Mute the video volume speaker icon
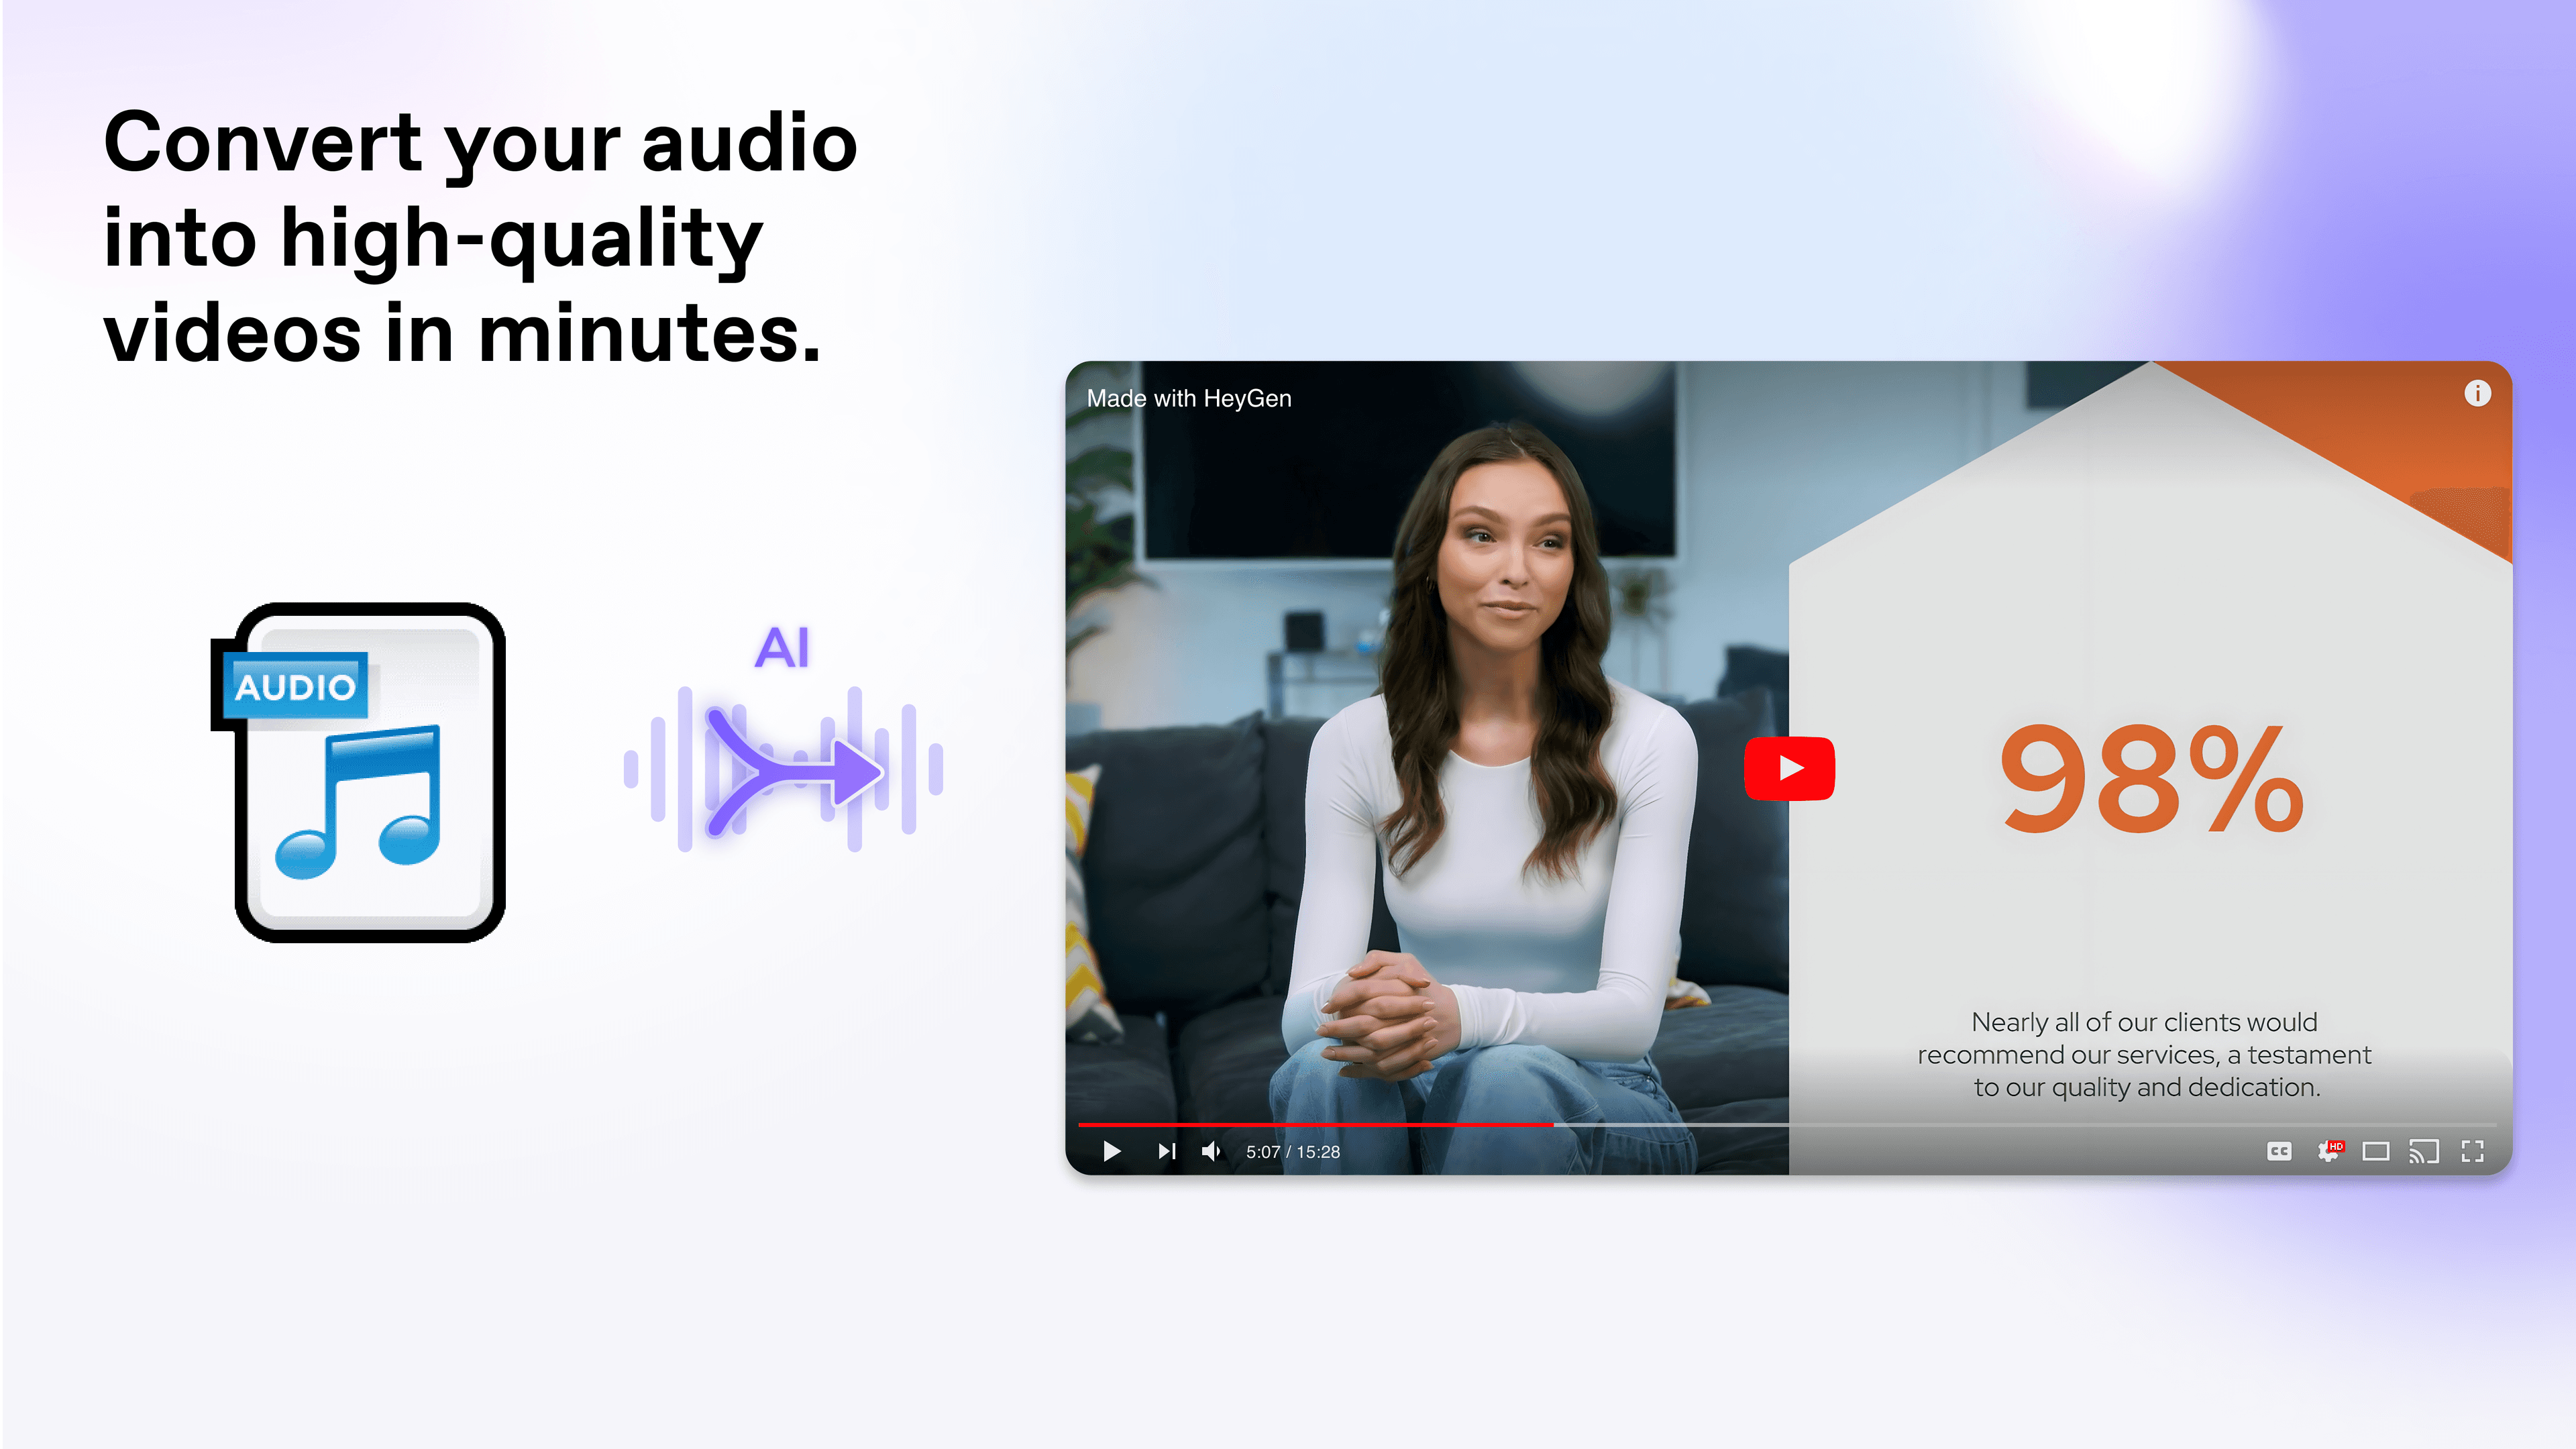 [x=1211, y=1151]
